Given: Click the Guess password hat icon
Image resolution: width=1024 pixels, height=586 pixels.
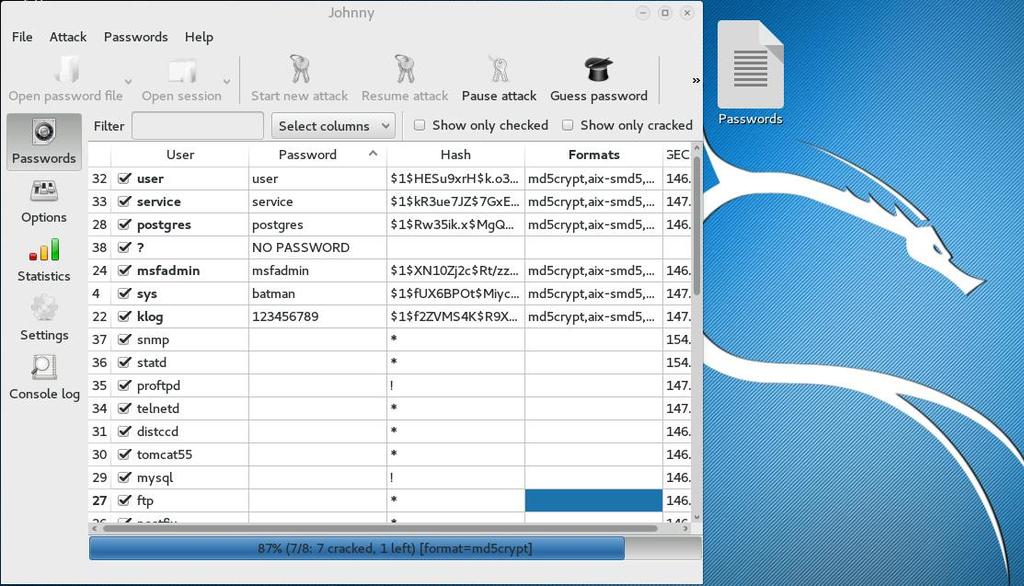Looking at the screenshot, I should pos(599,69).
